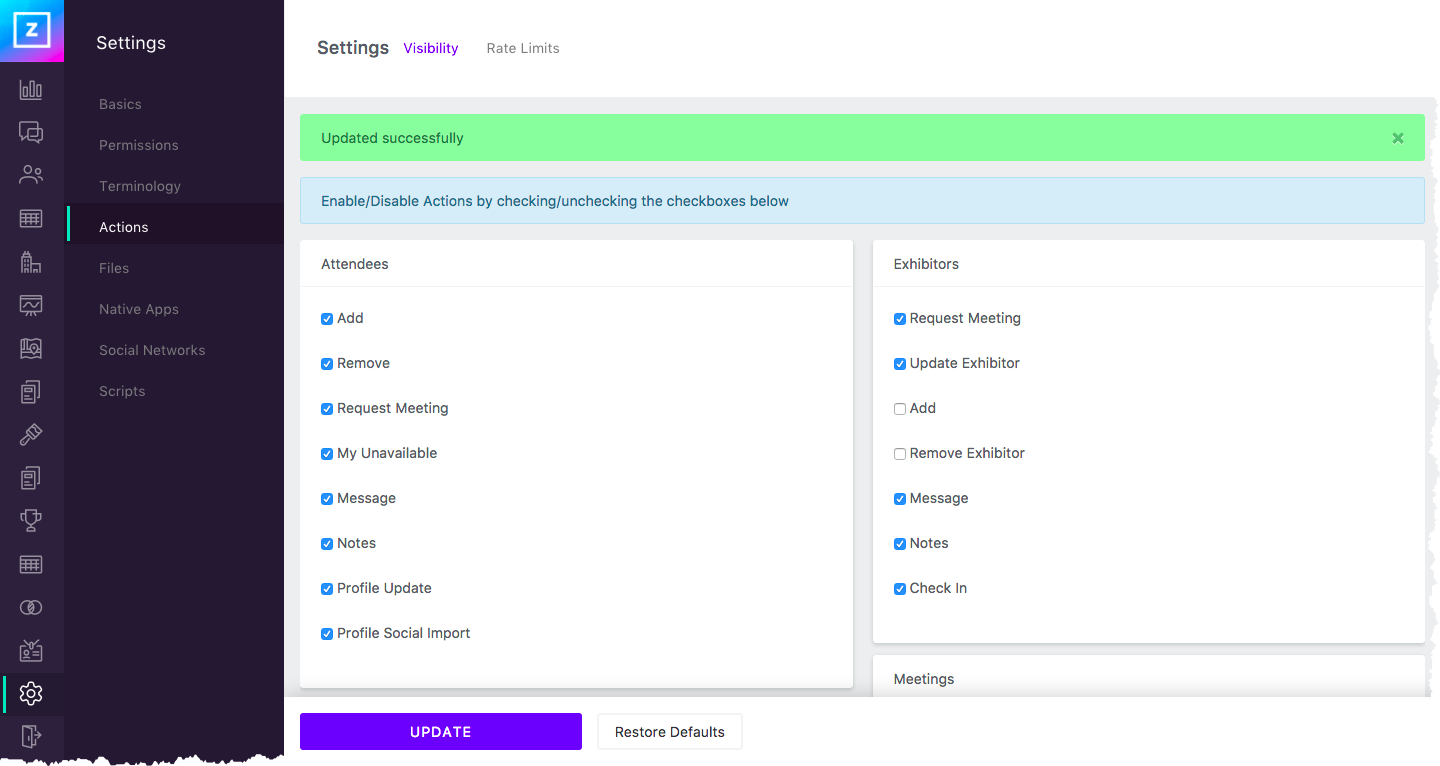Toggle the Exhibitors Notes checkbox
The width and height of the screenshot is (1440, 766).
click(x=900, y=544)
